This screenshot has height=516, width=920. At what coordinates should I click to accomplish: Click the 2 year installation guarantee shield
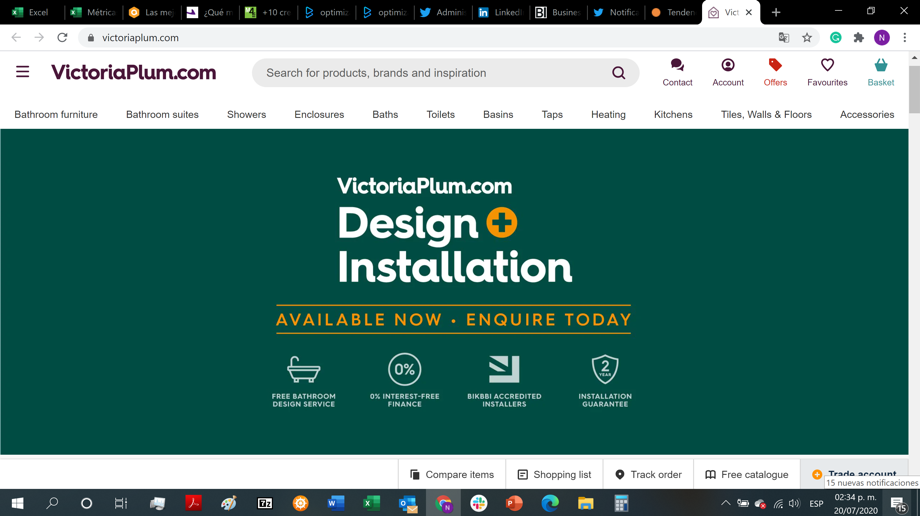[x=605, y=369]
